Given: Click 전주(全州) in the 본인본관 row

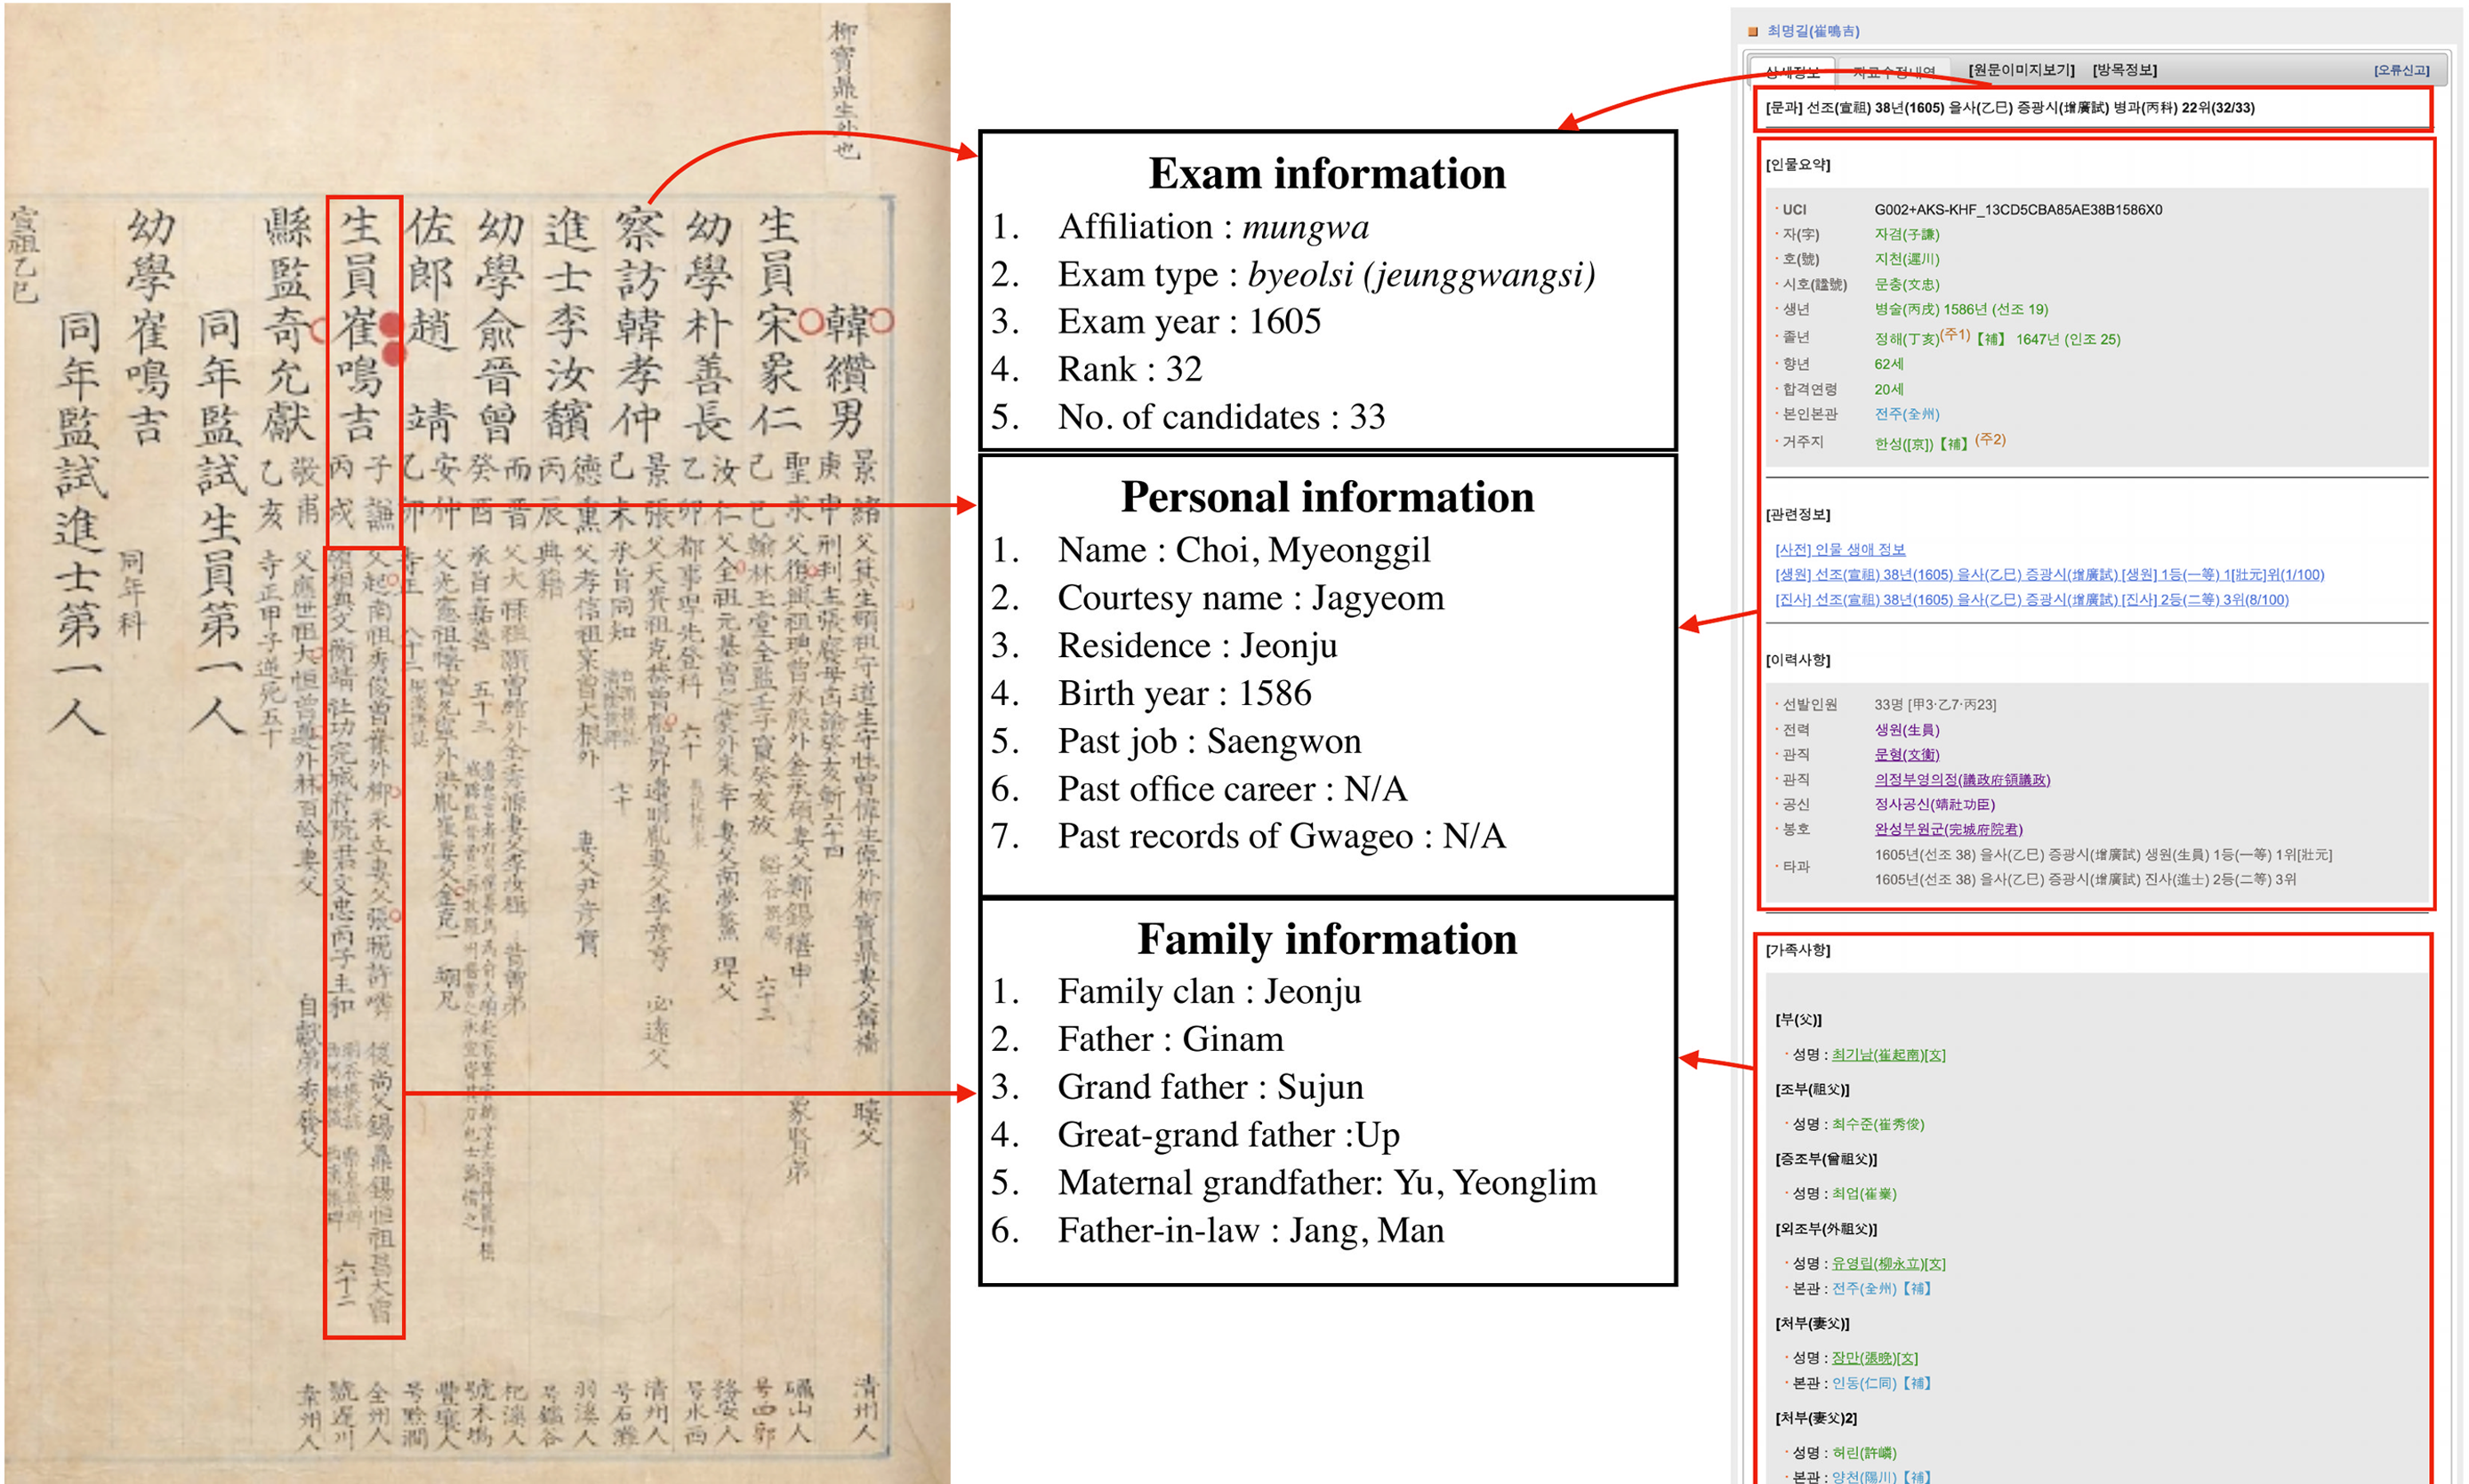Looking at the screenshot, I should pyautogui.click(x=1905, y=413).
